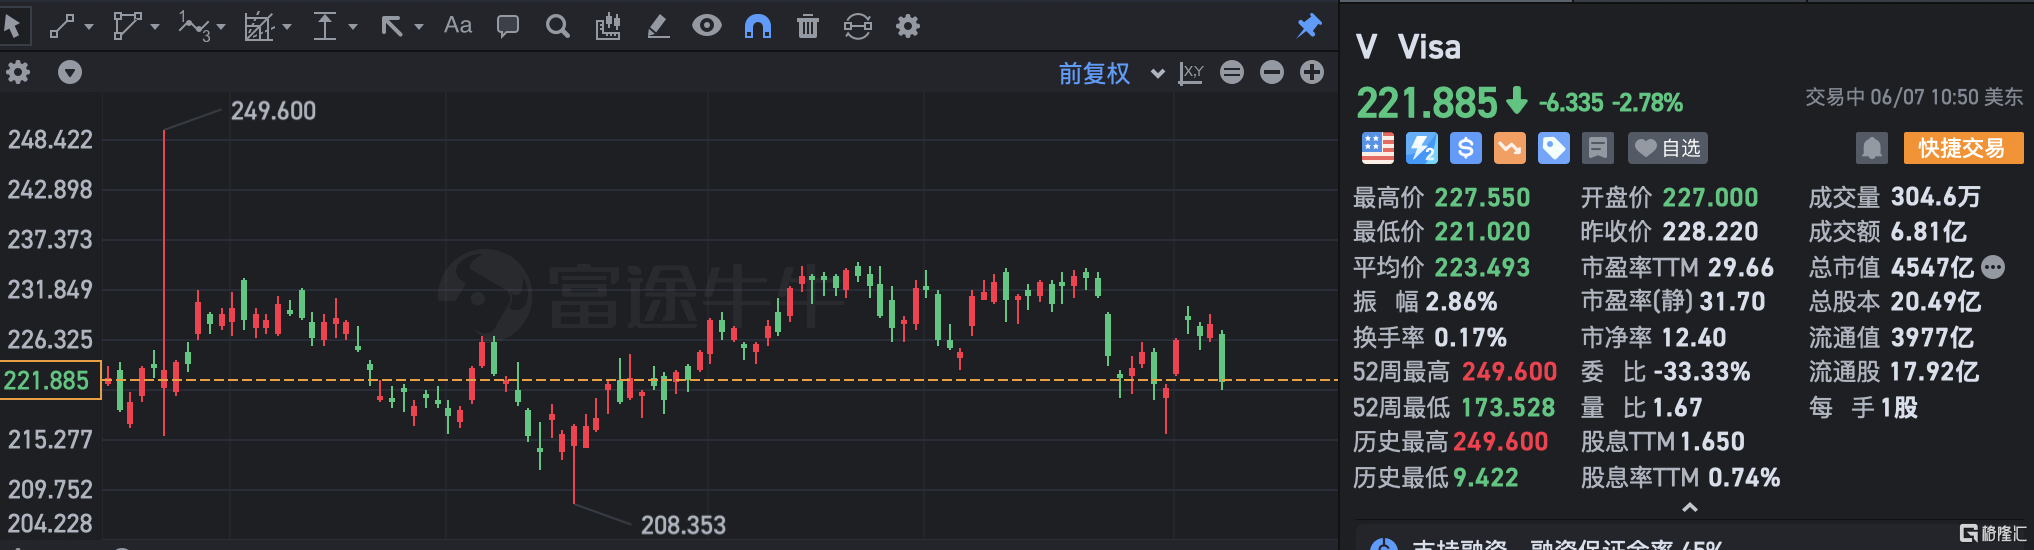Add Visa to 自选 watchlist
The image size is (2034, 550).
pos(1668,149)
